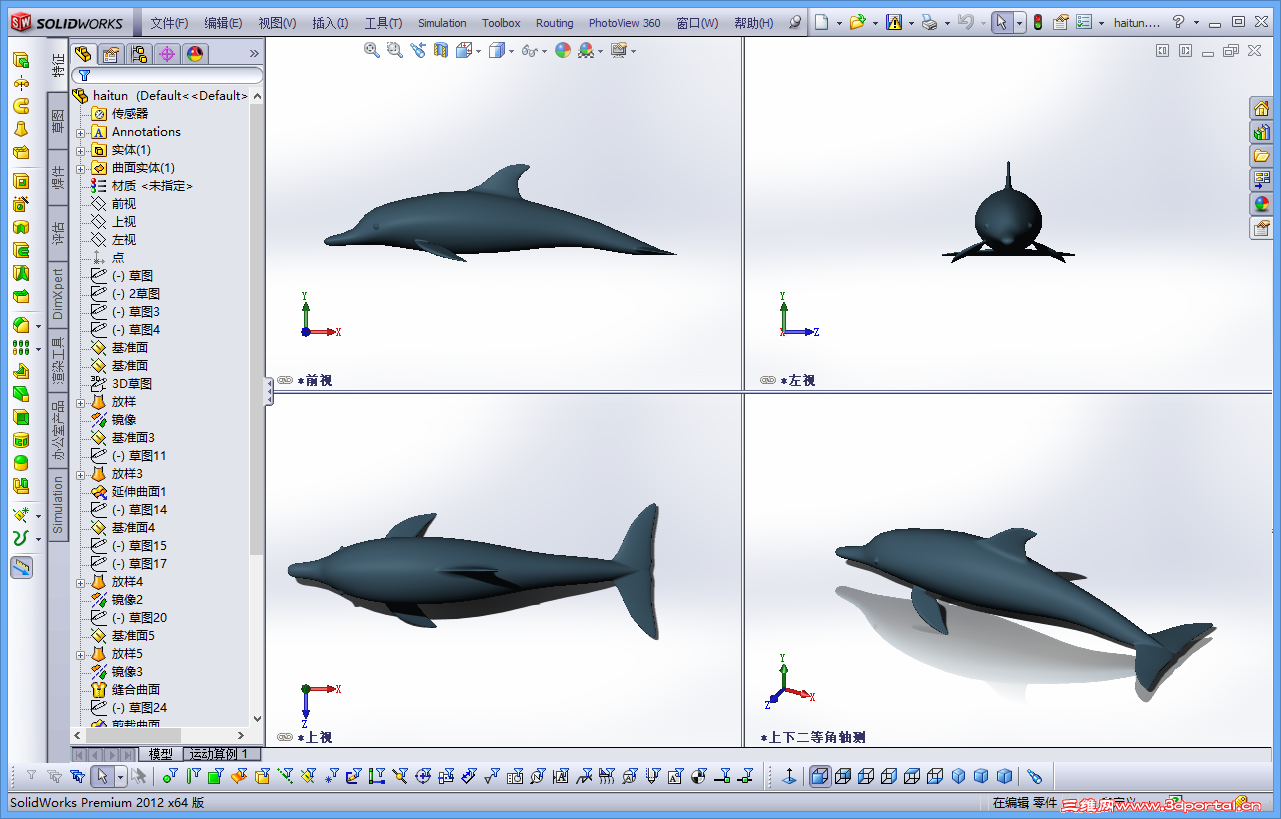
Task: Open the PropertyManager tab icon
Action: pos(111,54)
